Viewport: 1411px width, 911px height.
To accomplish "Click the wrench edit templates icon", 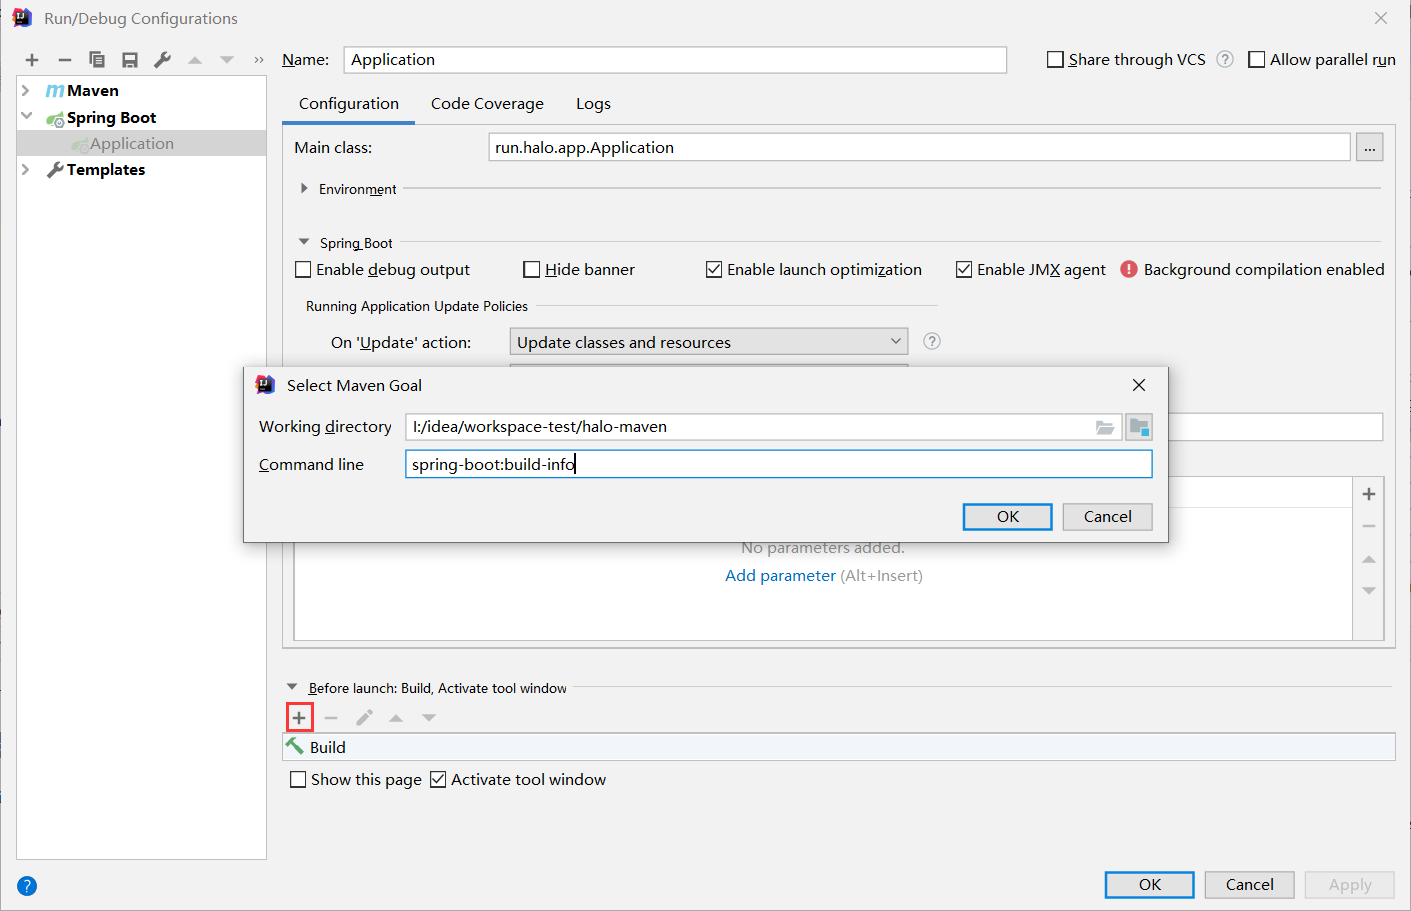I will pos(162,60).
